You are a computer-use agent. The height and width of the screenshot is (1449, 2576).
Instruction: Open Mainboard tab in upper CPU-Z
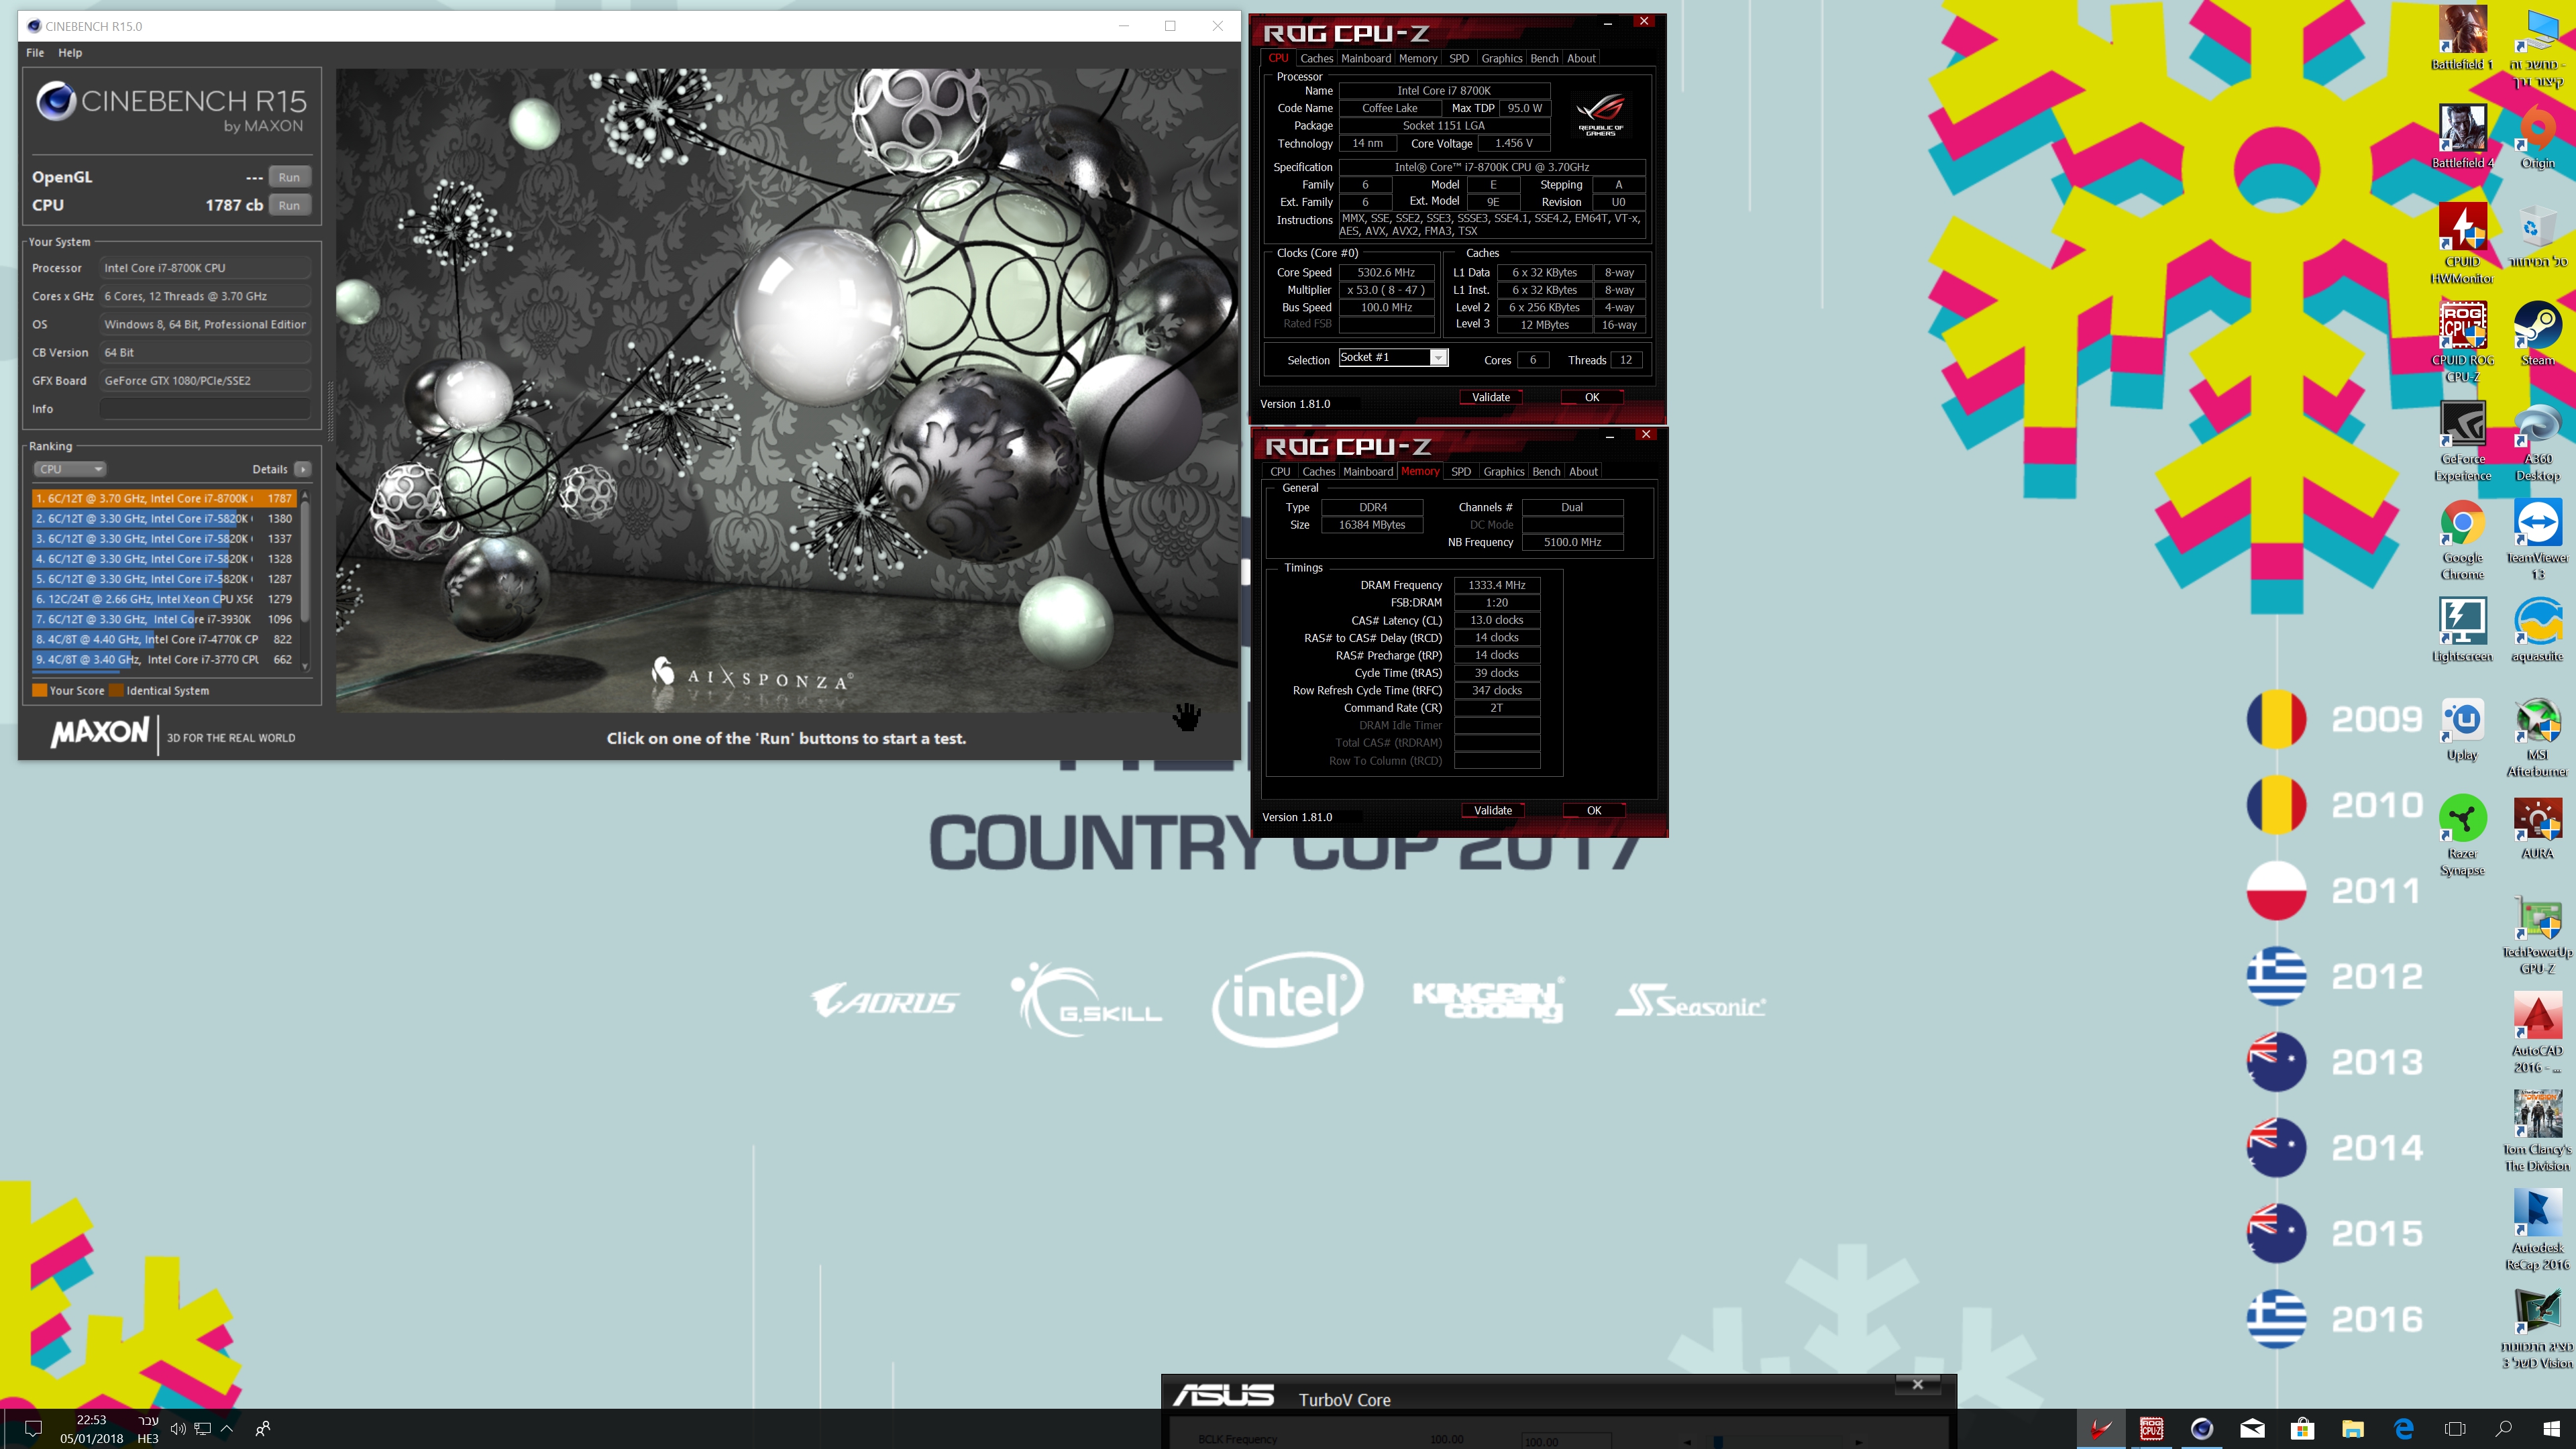1366,58
